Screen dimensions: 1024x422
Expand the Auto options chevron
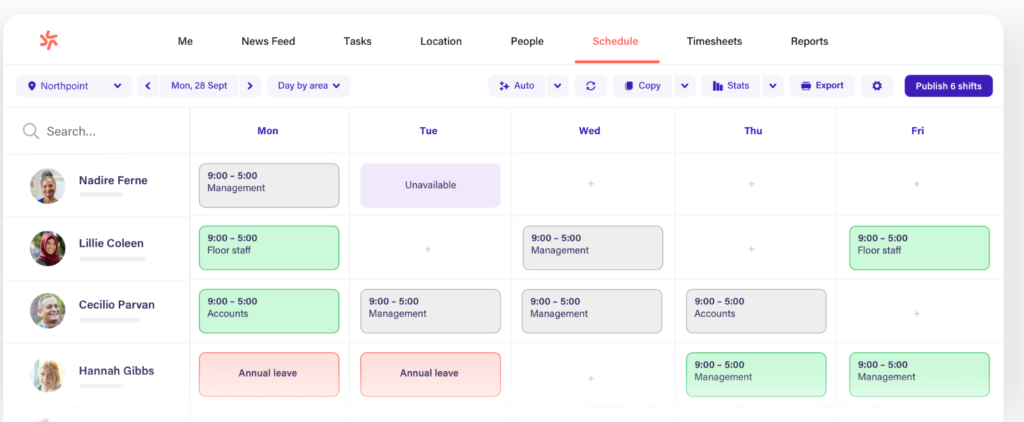coord(558,86)
